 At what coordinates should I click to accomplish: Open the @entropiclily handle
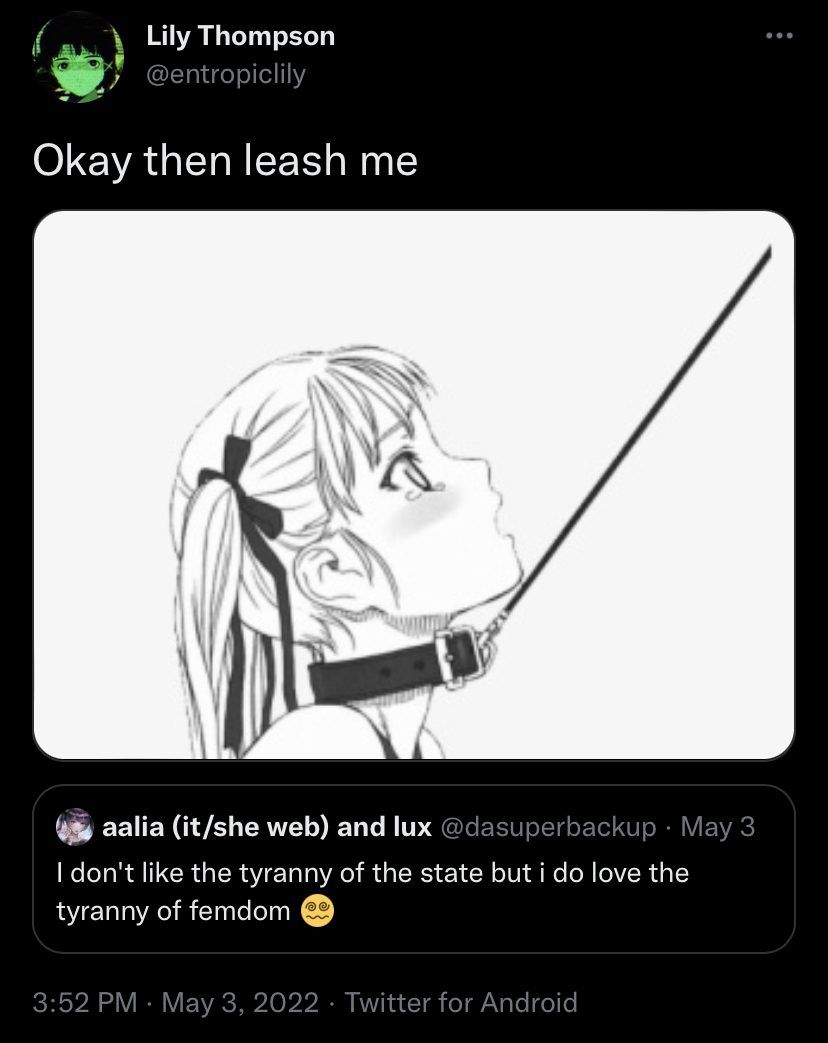[225, 74]
